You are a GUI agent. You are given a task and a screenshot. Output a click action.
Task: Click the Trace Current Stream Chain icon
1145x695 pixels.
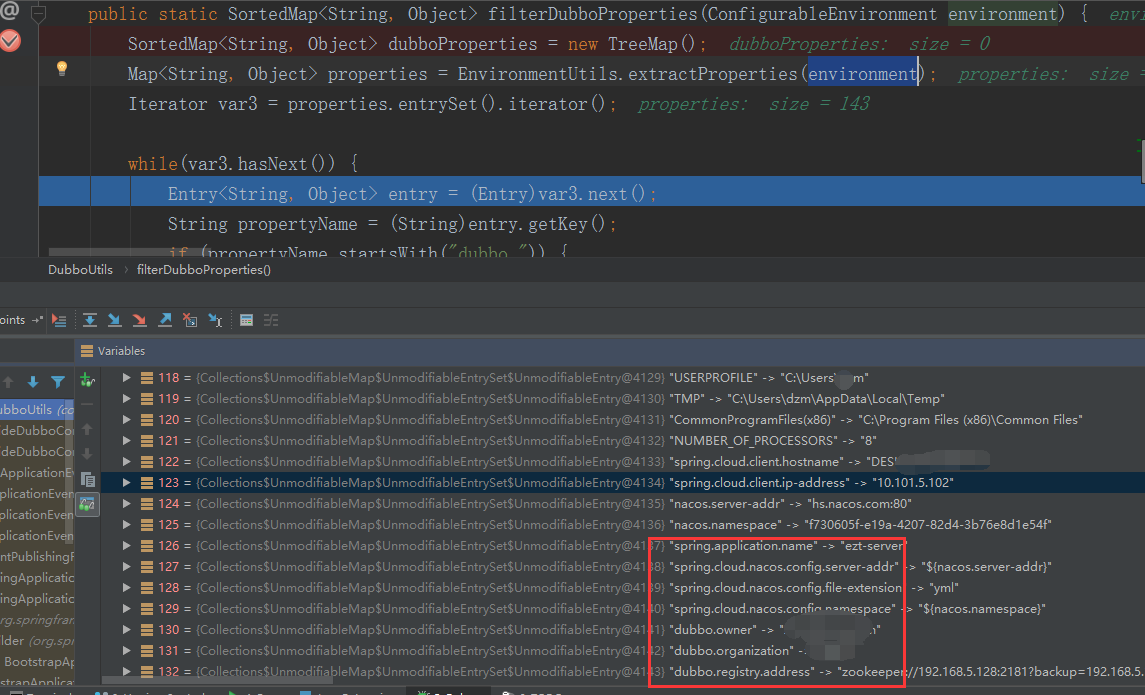(x=271, y=320)
